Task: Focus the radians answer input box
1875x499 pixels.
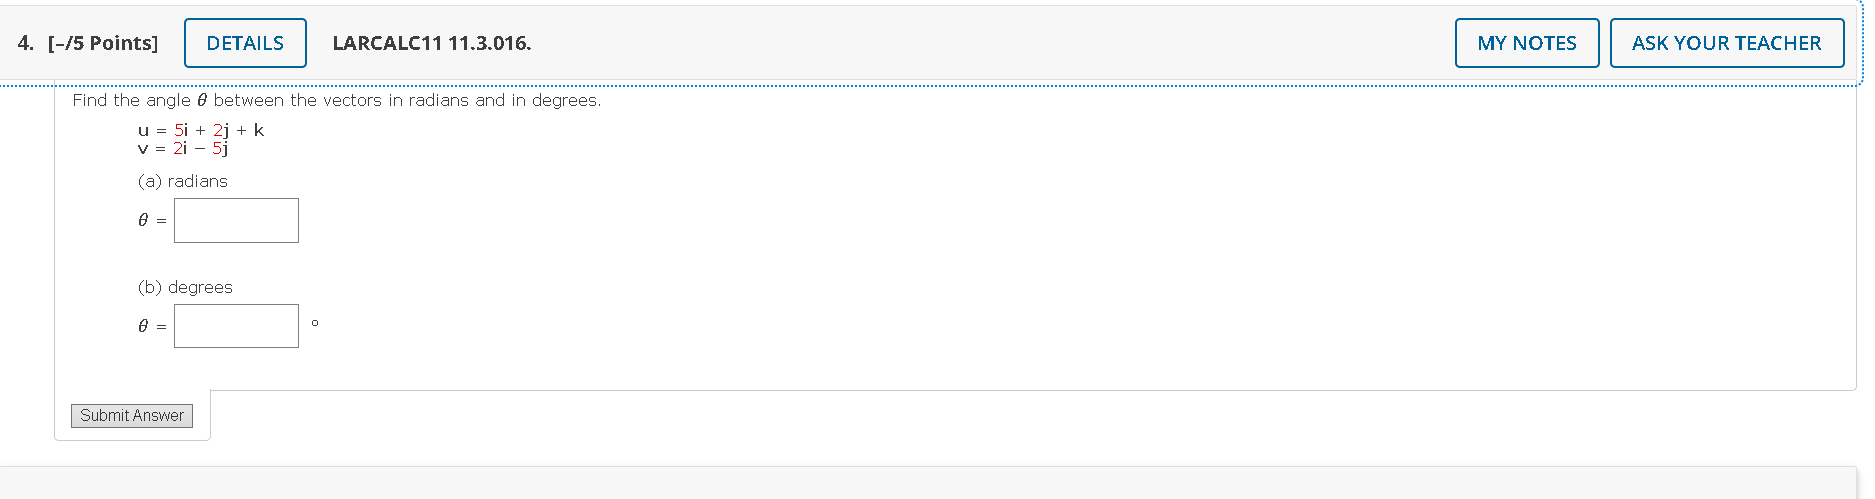Action: [236, 220]
